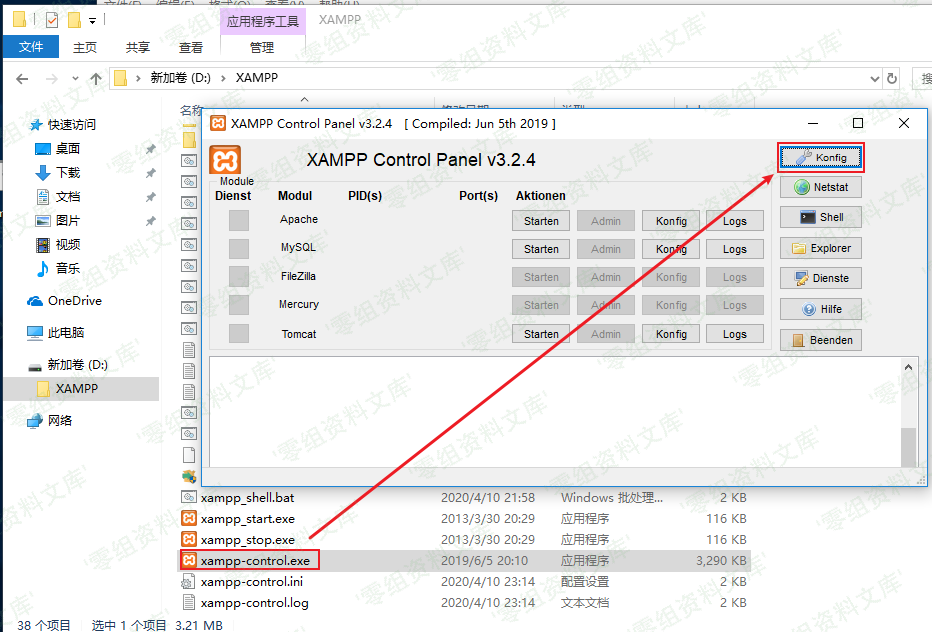
Task: Toggle the Apache service checkbox
Action: [239, 221]
